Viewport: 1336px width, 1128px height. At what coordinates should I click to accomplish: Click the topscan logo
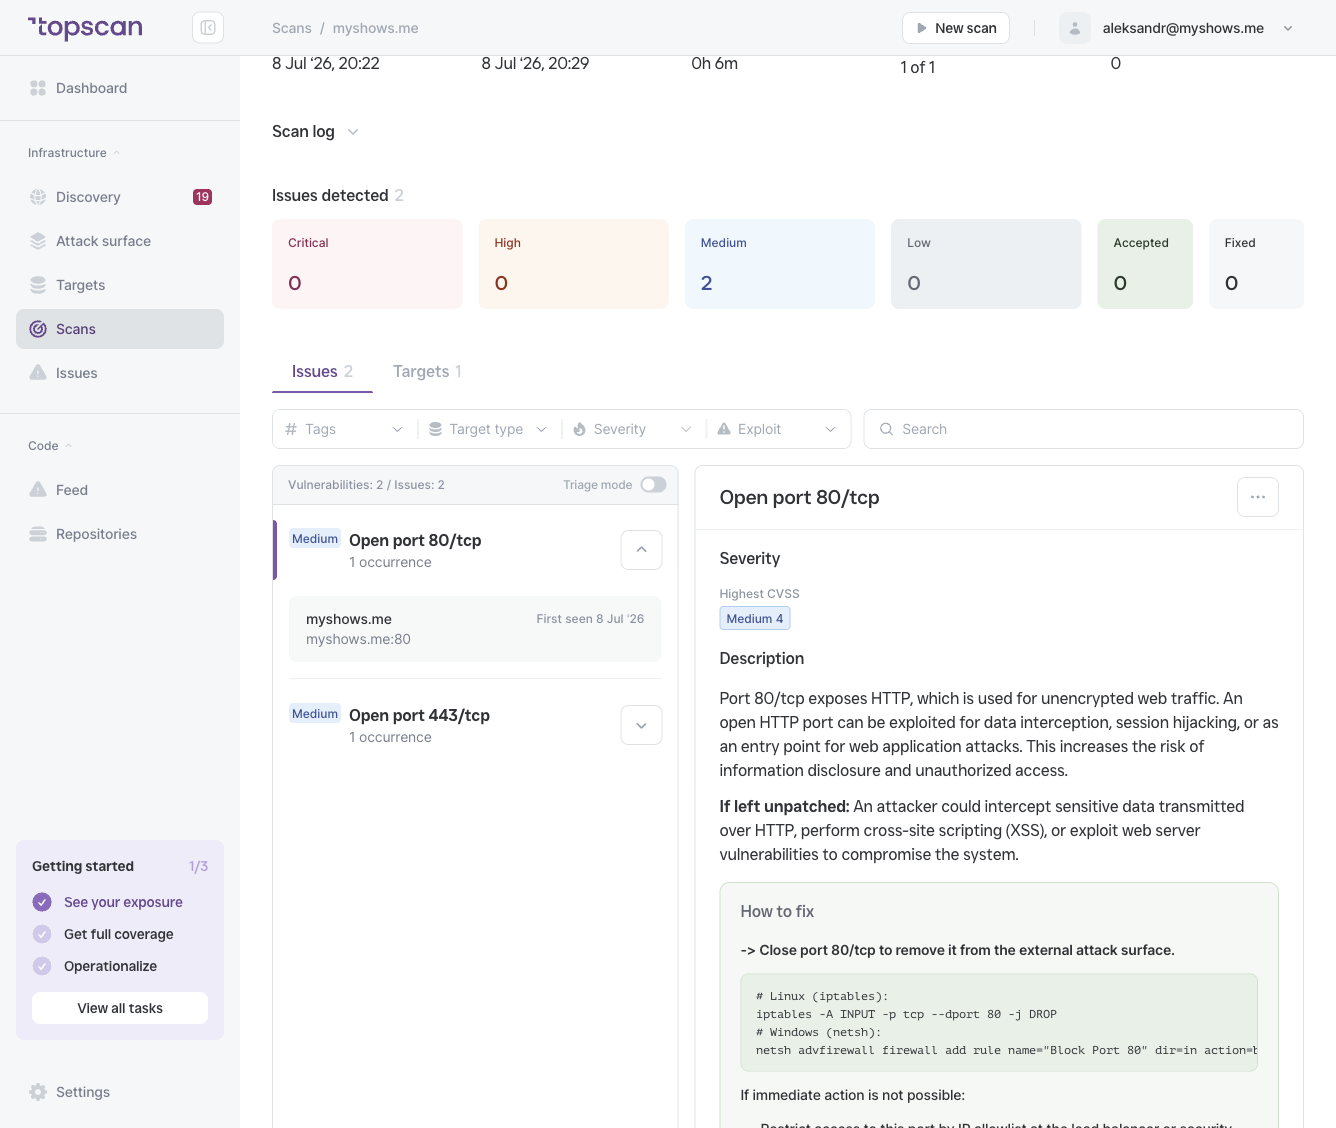[x=85, y=28]
